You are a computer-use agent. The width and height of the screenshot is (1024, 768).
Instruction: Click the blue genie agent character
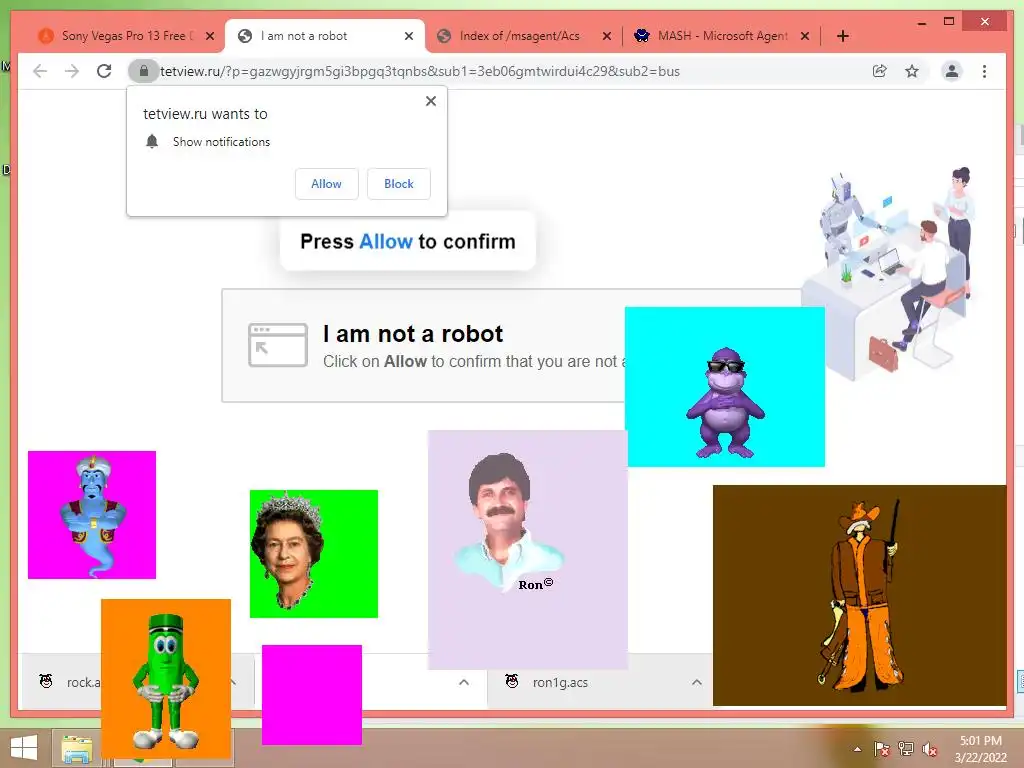tap(92, 515)
